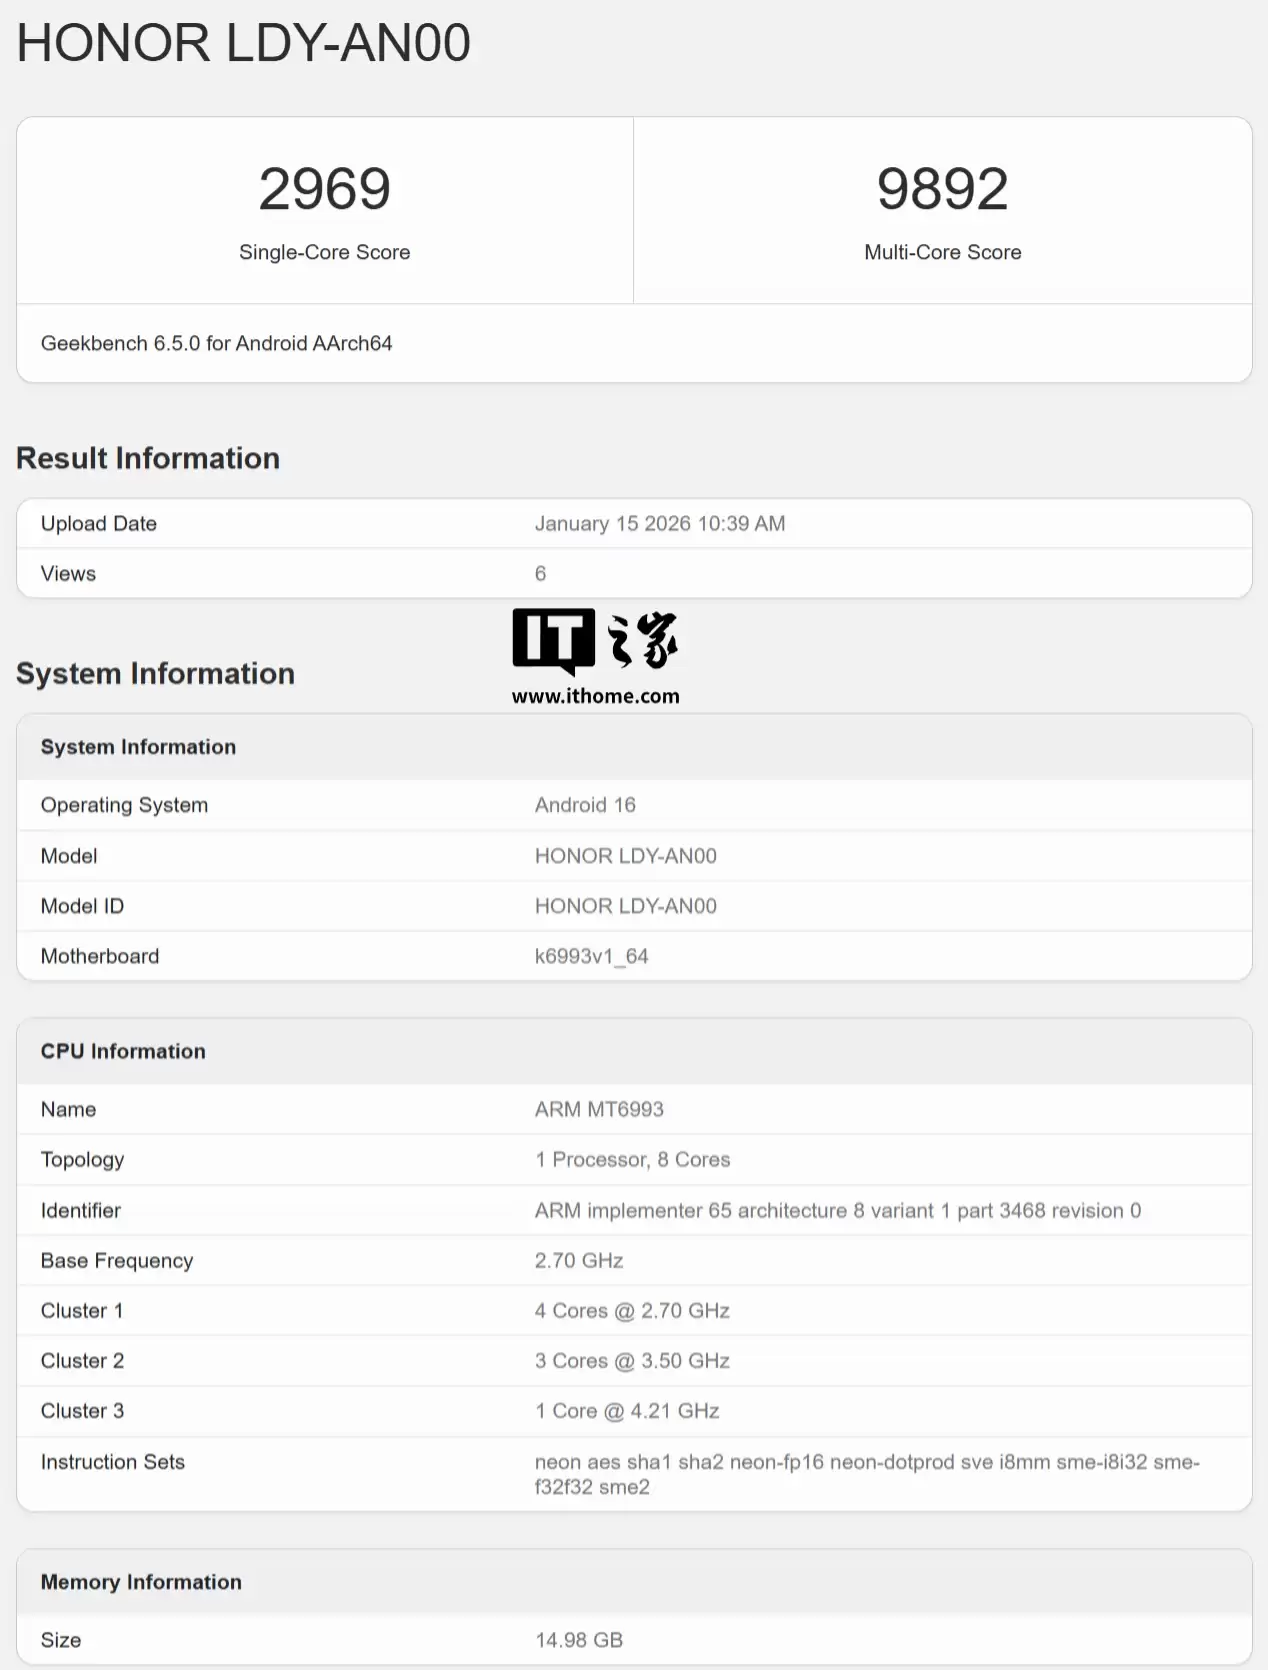Click the Instruction Sets value text
Screen dimensions: 1268x1670
(x=866, y=1474)
